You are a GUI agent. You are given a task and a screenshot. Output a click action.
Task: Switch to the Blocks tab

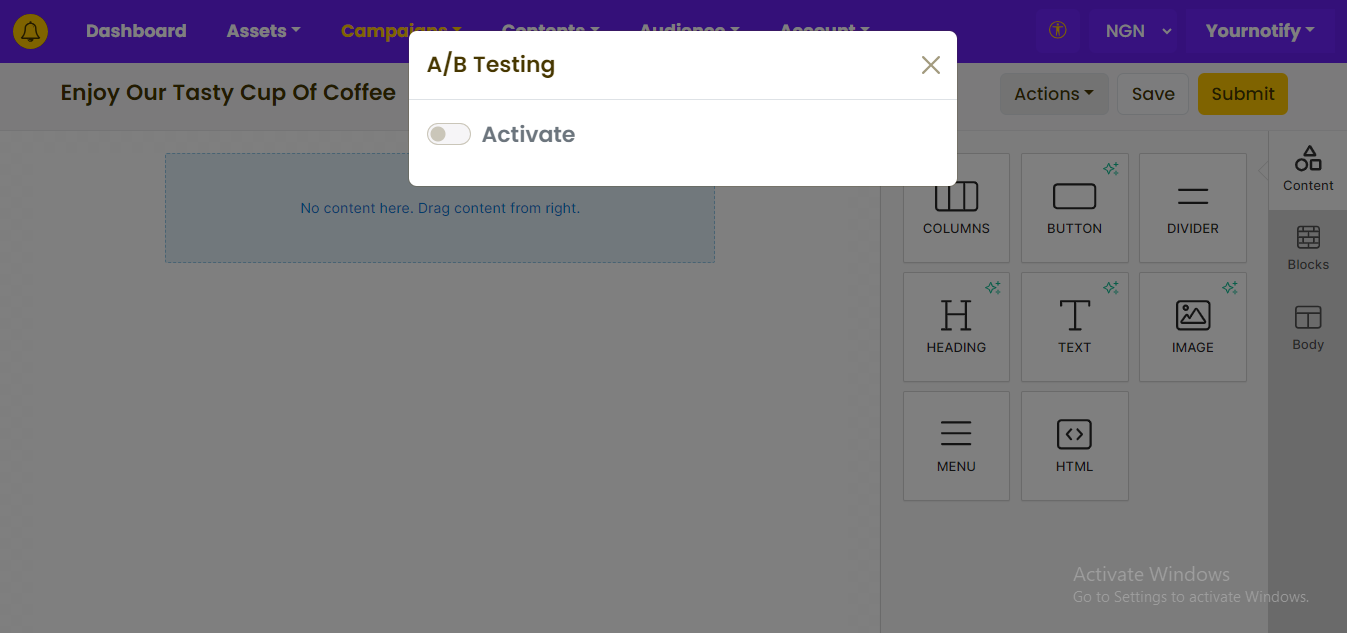1308,249
